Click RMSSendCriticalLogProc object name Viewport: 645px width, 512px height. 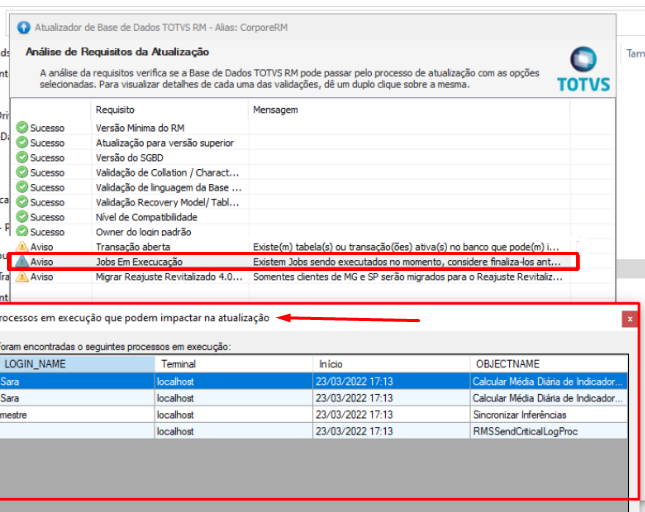pos(525,431)
